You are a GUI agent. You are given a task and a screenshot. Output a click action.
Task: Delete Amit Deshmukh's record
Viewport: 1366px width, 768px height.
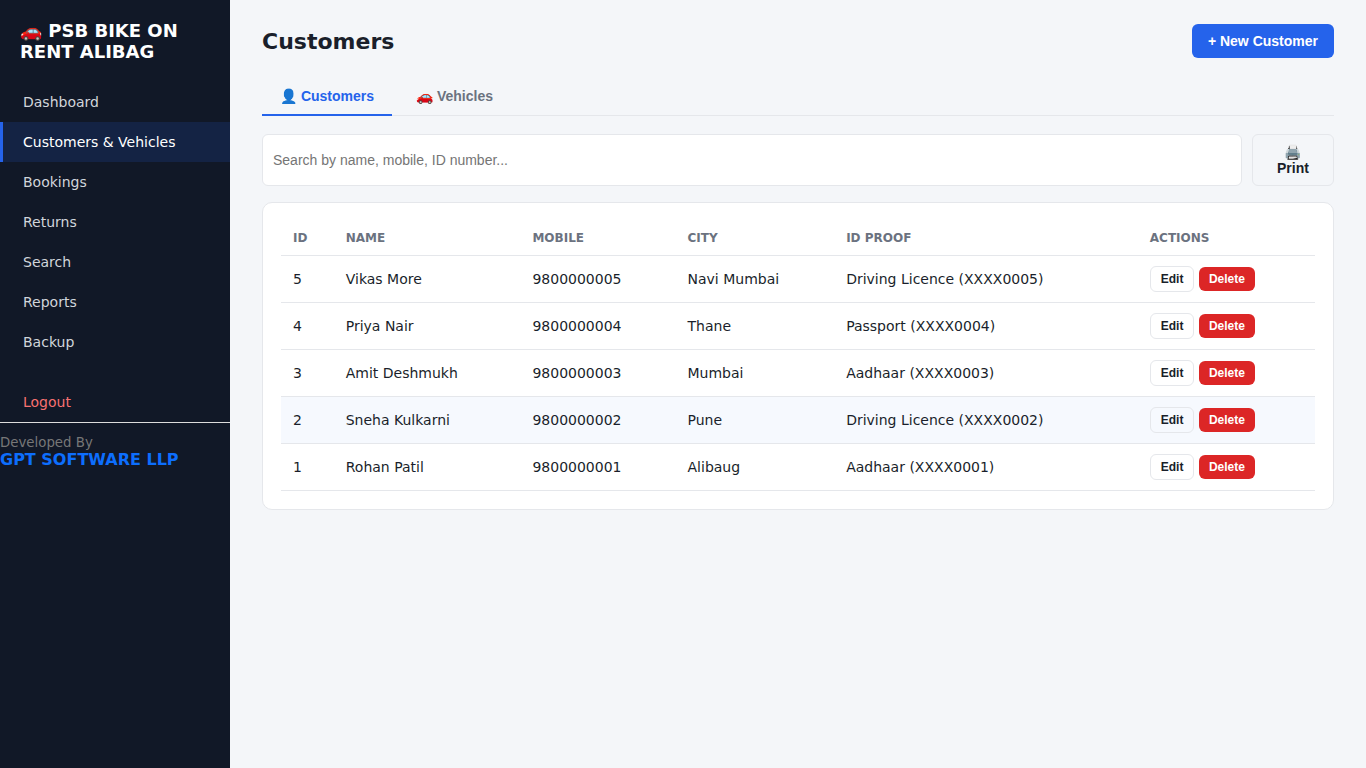tap(1227, 373)
